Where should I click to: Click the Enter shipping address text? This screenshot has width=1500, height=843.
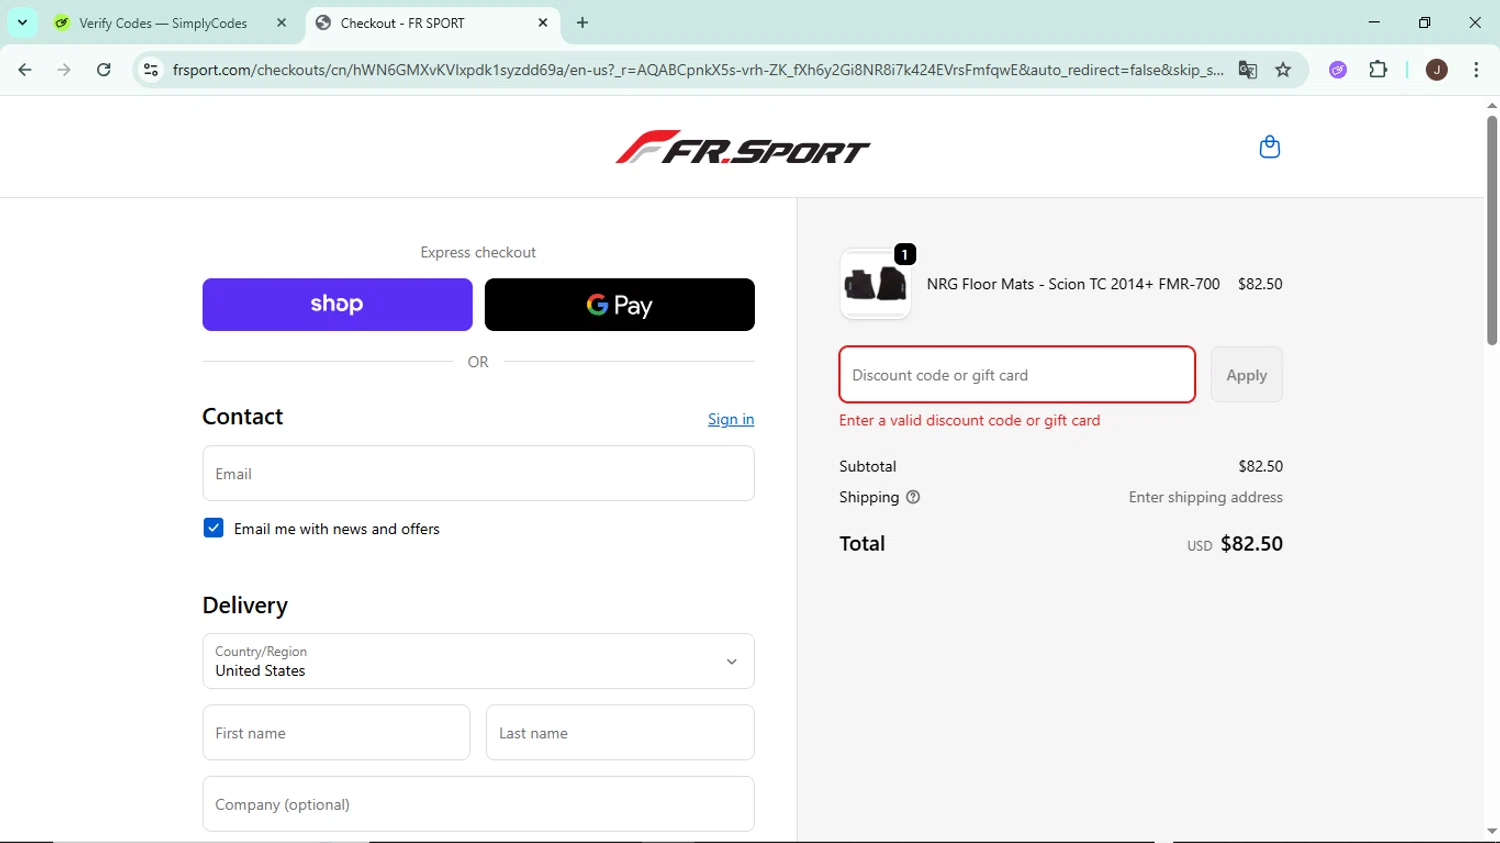tap(1205, 497)
